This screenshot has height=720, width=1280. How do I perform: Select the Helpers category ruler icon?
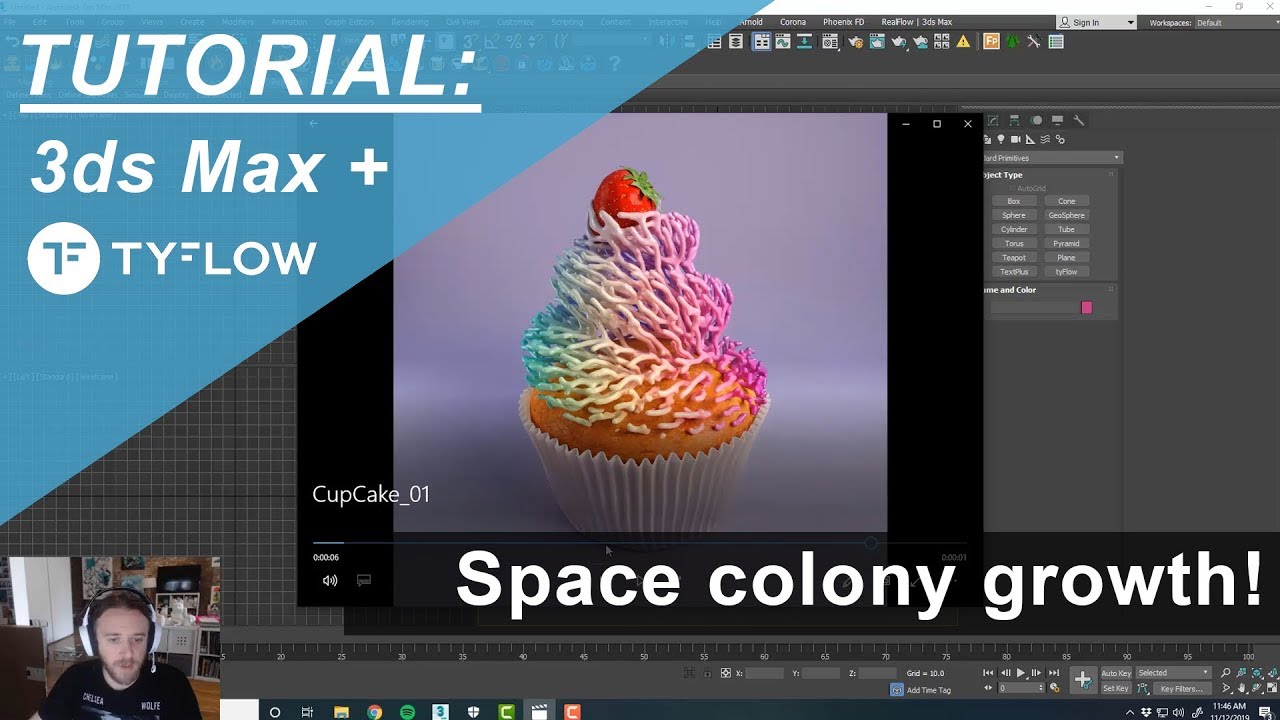(1030, 139)
